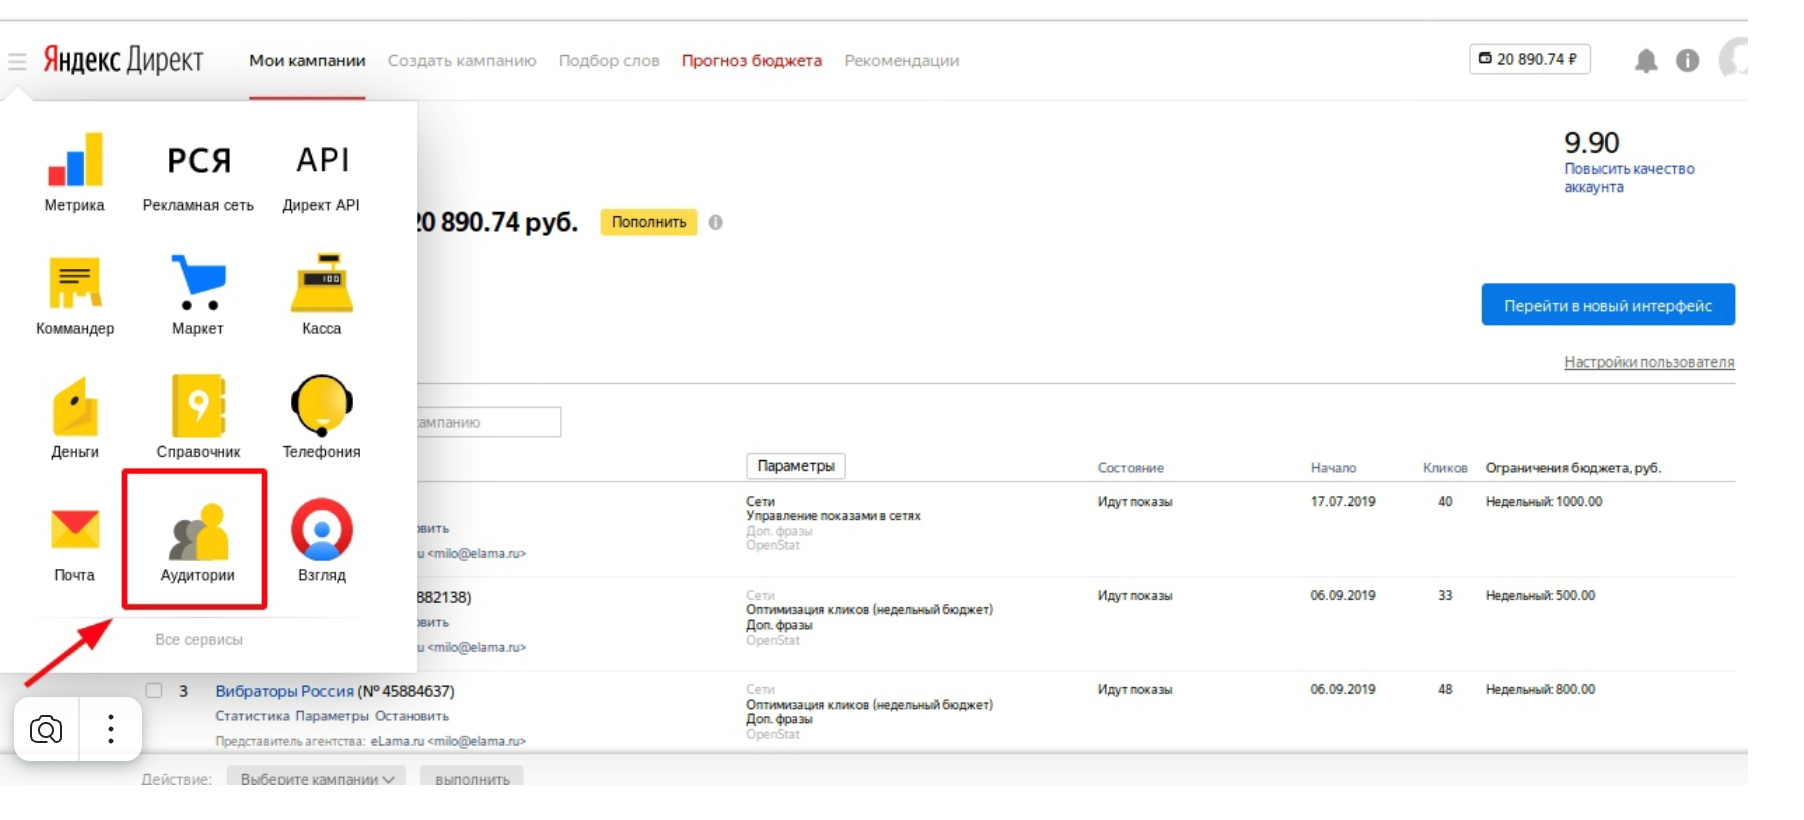Click the clicks value 48

pos(1445,690)
